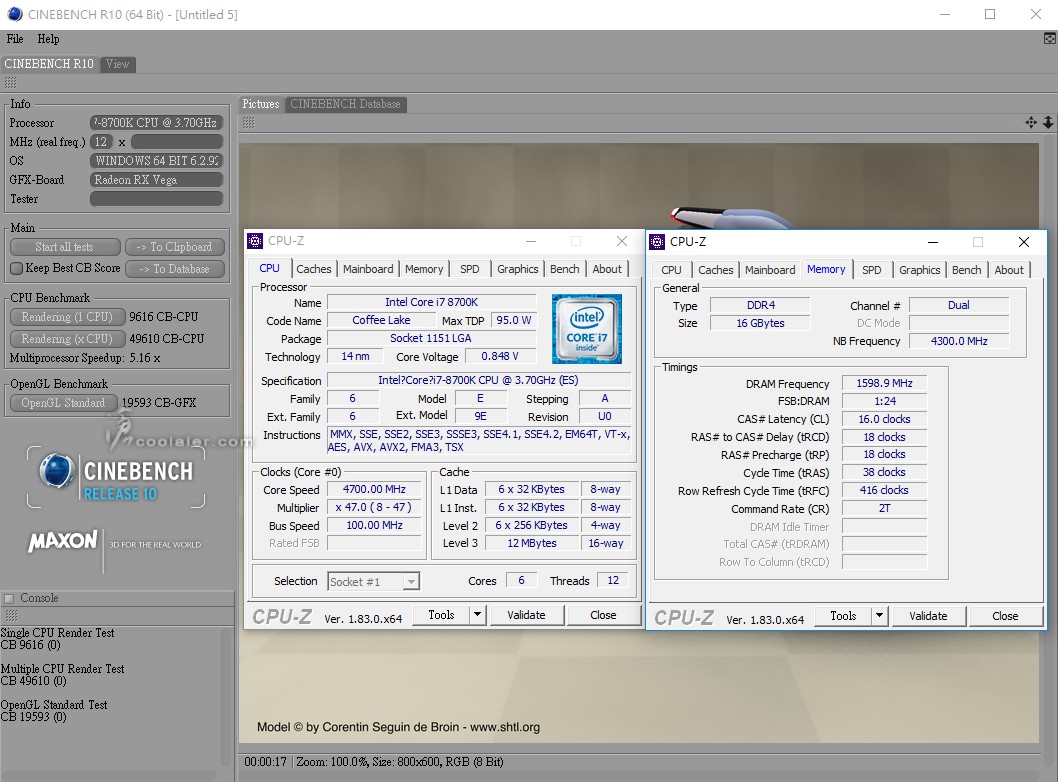The image size is (1058, 782).
Task: Click the Multiprocessor Speedup 5.16 x text
Action: 85,358
